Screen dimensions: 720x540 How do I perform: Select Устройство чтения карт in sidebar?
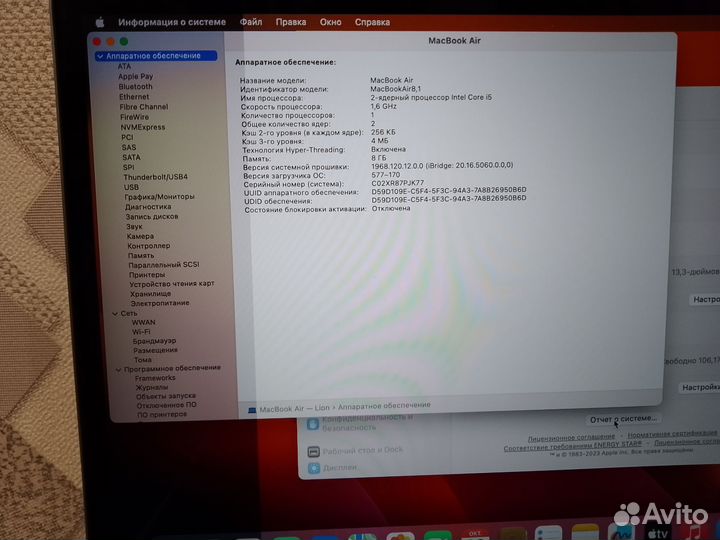171,284
